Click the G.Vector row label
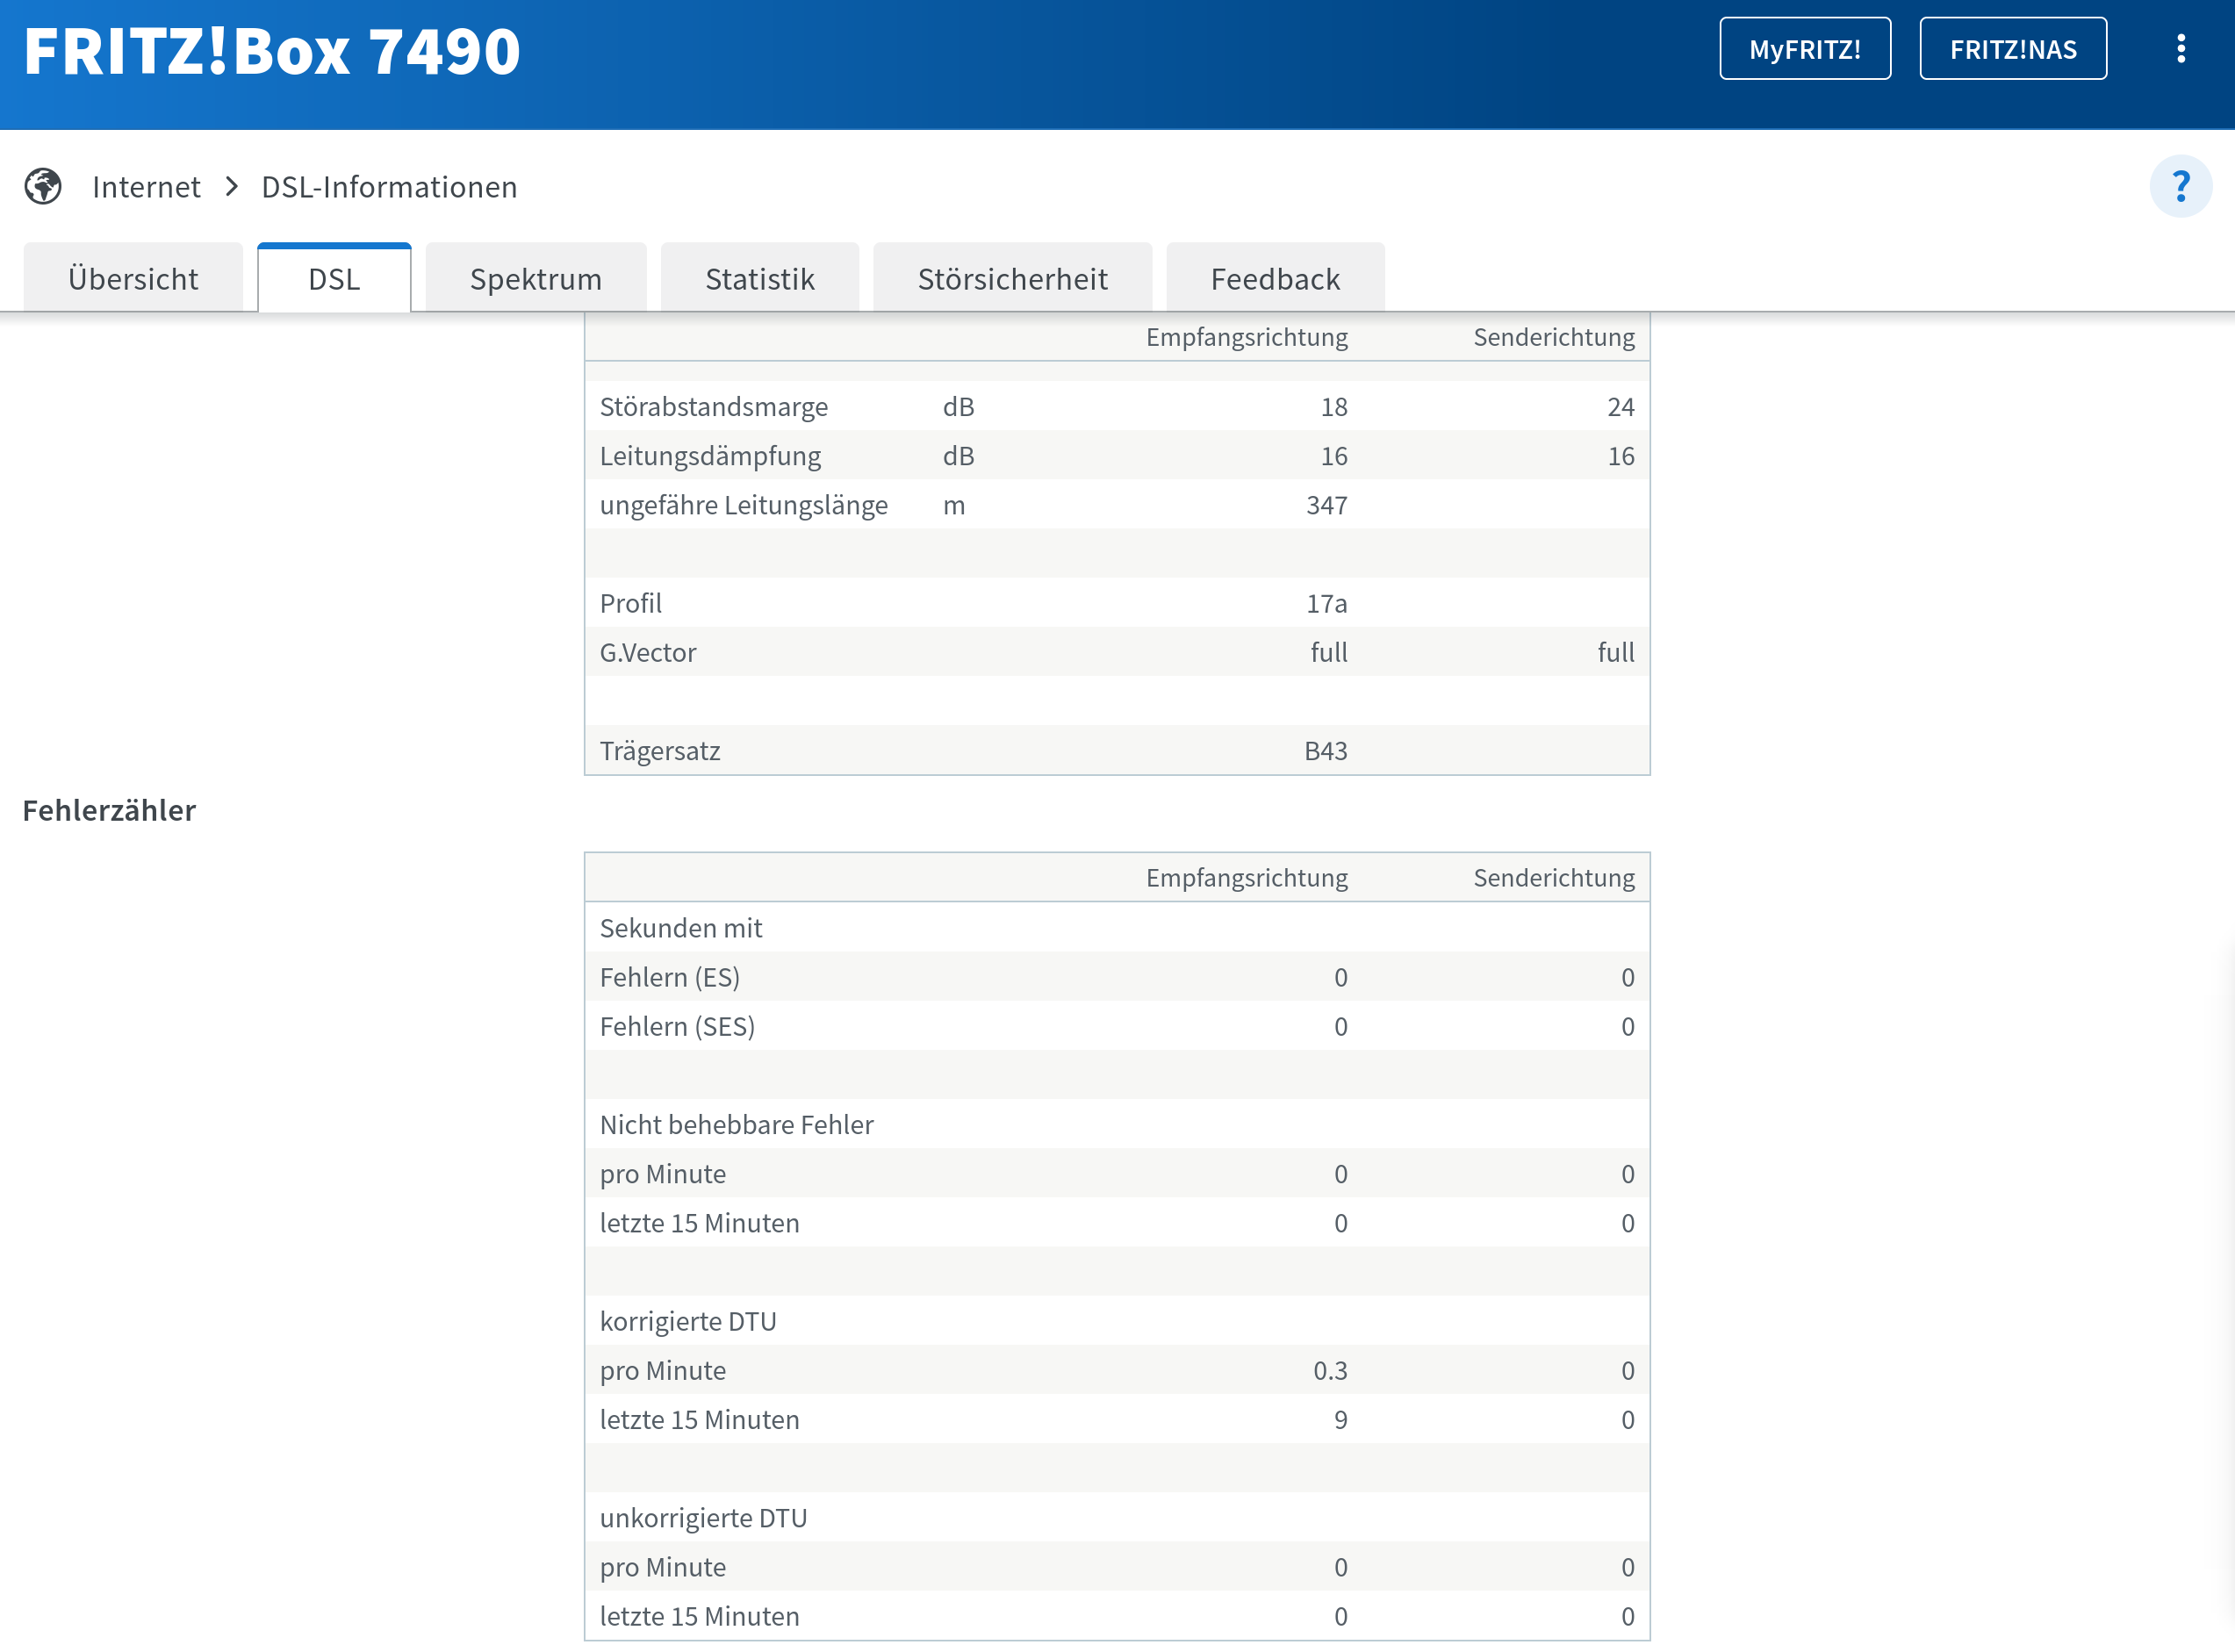This screenshot has height=1652, width=2235. tap(647, 652)
